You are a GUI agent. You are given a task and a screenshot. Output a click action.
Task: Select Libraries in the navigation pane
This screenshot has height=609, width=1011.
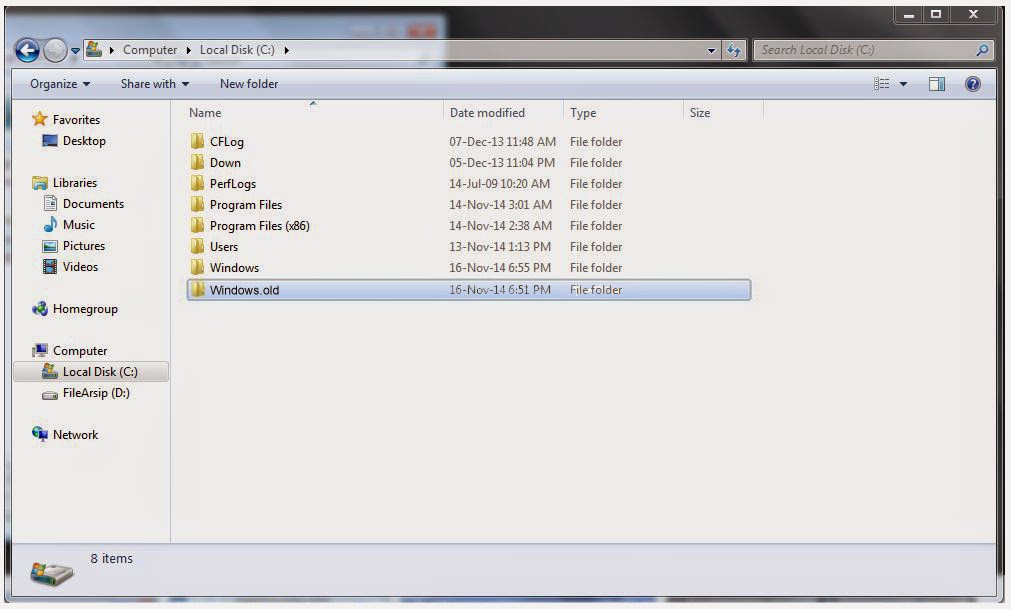[x=75, y=183]
